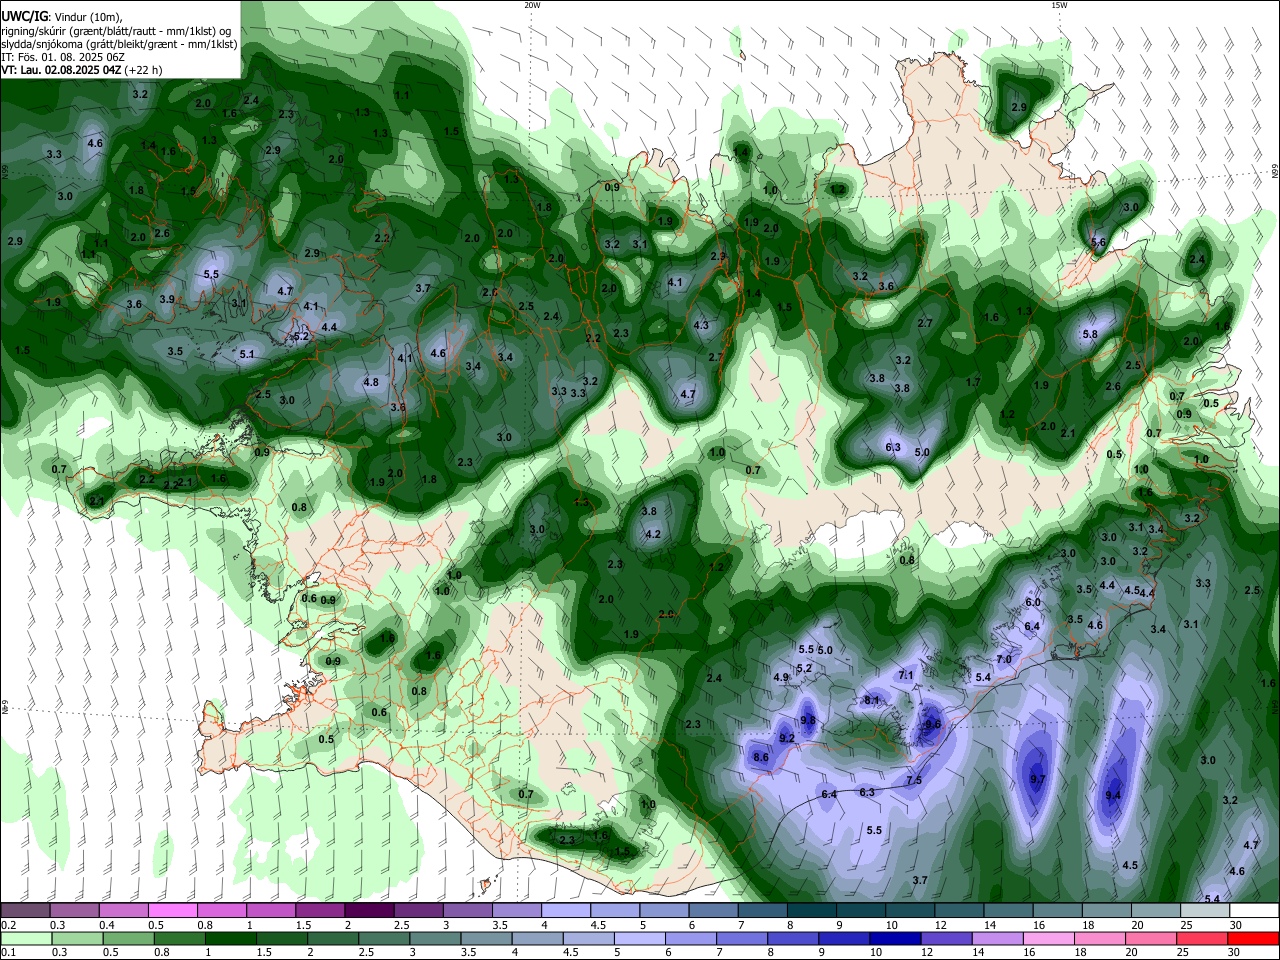Select the 9.8 precipitation value
This screenshot has height=960, width=1280.
[808, 720]
